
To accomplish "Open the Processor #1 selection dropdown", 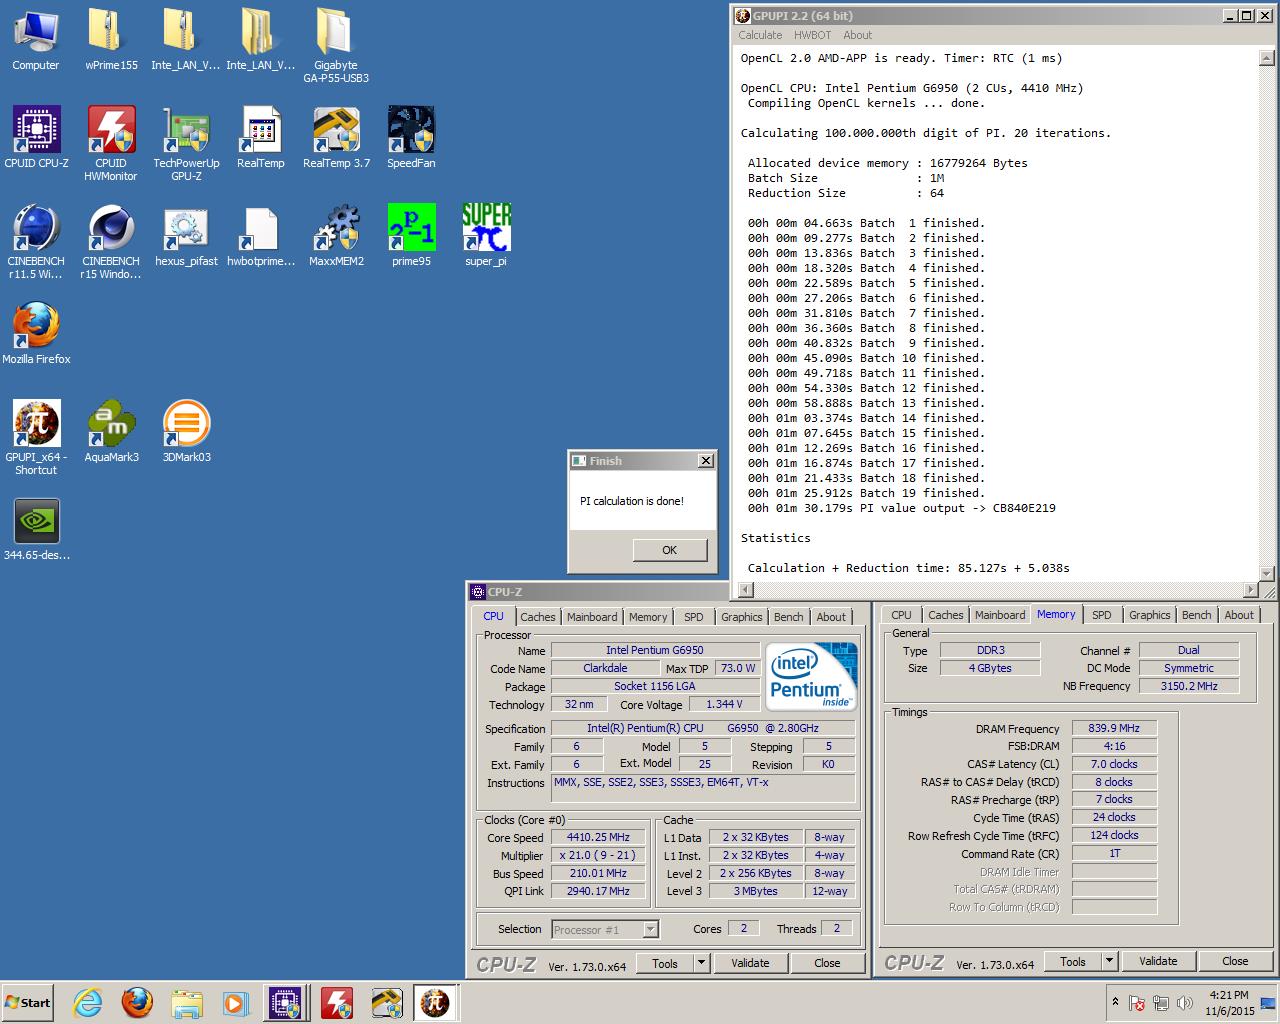I will [605, 930].
